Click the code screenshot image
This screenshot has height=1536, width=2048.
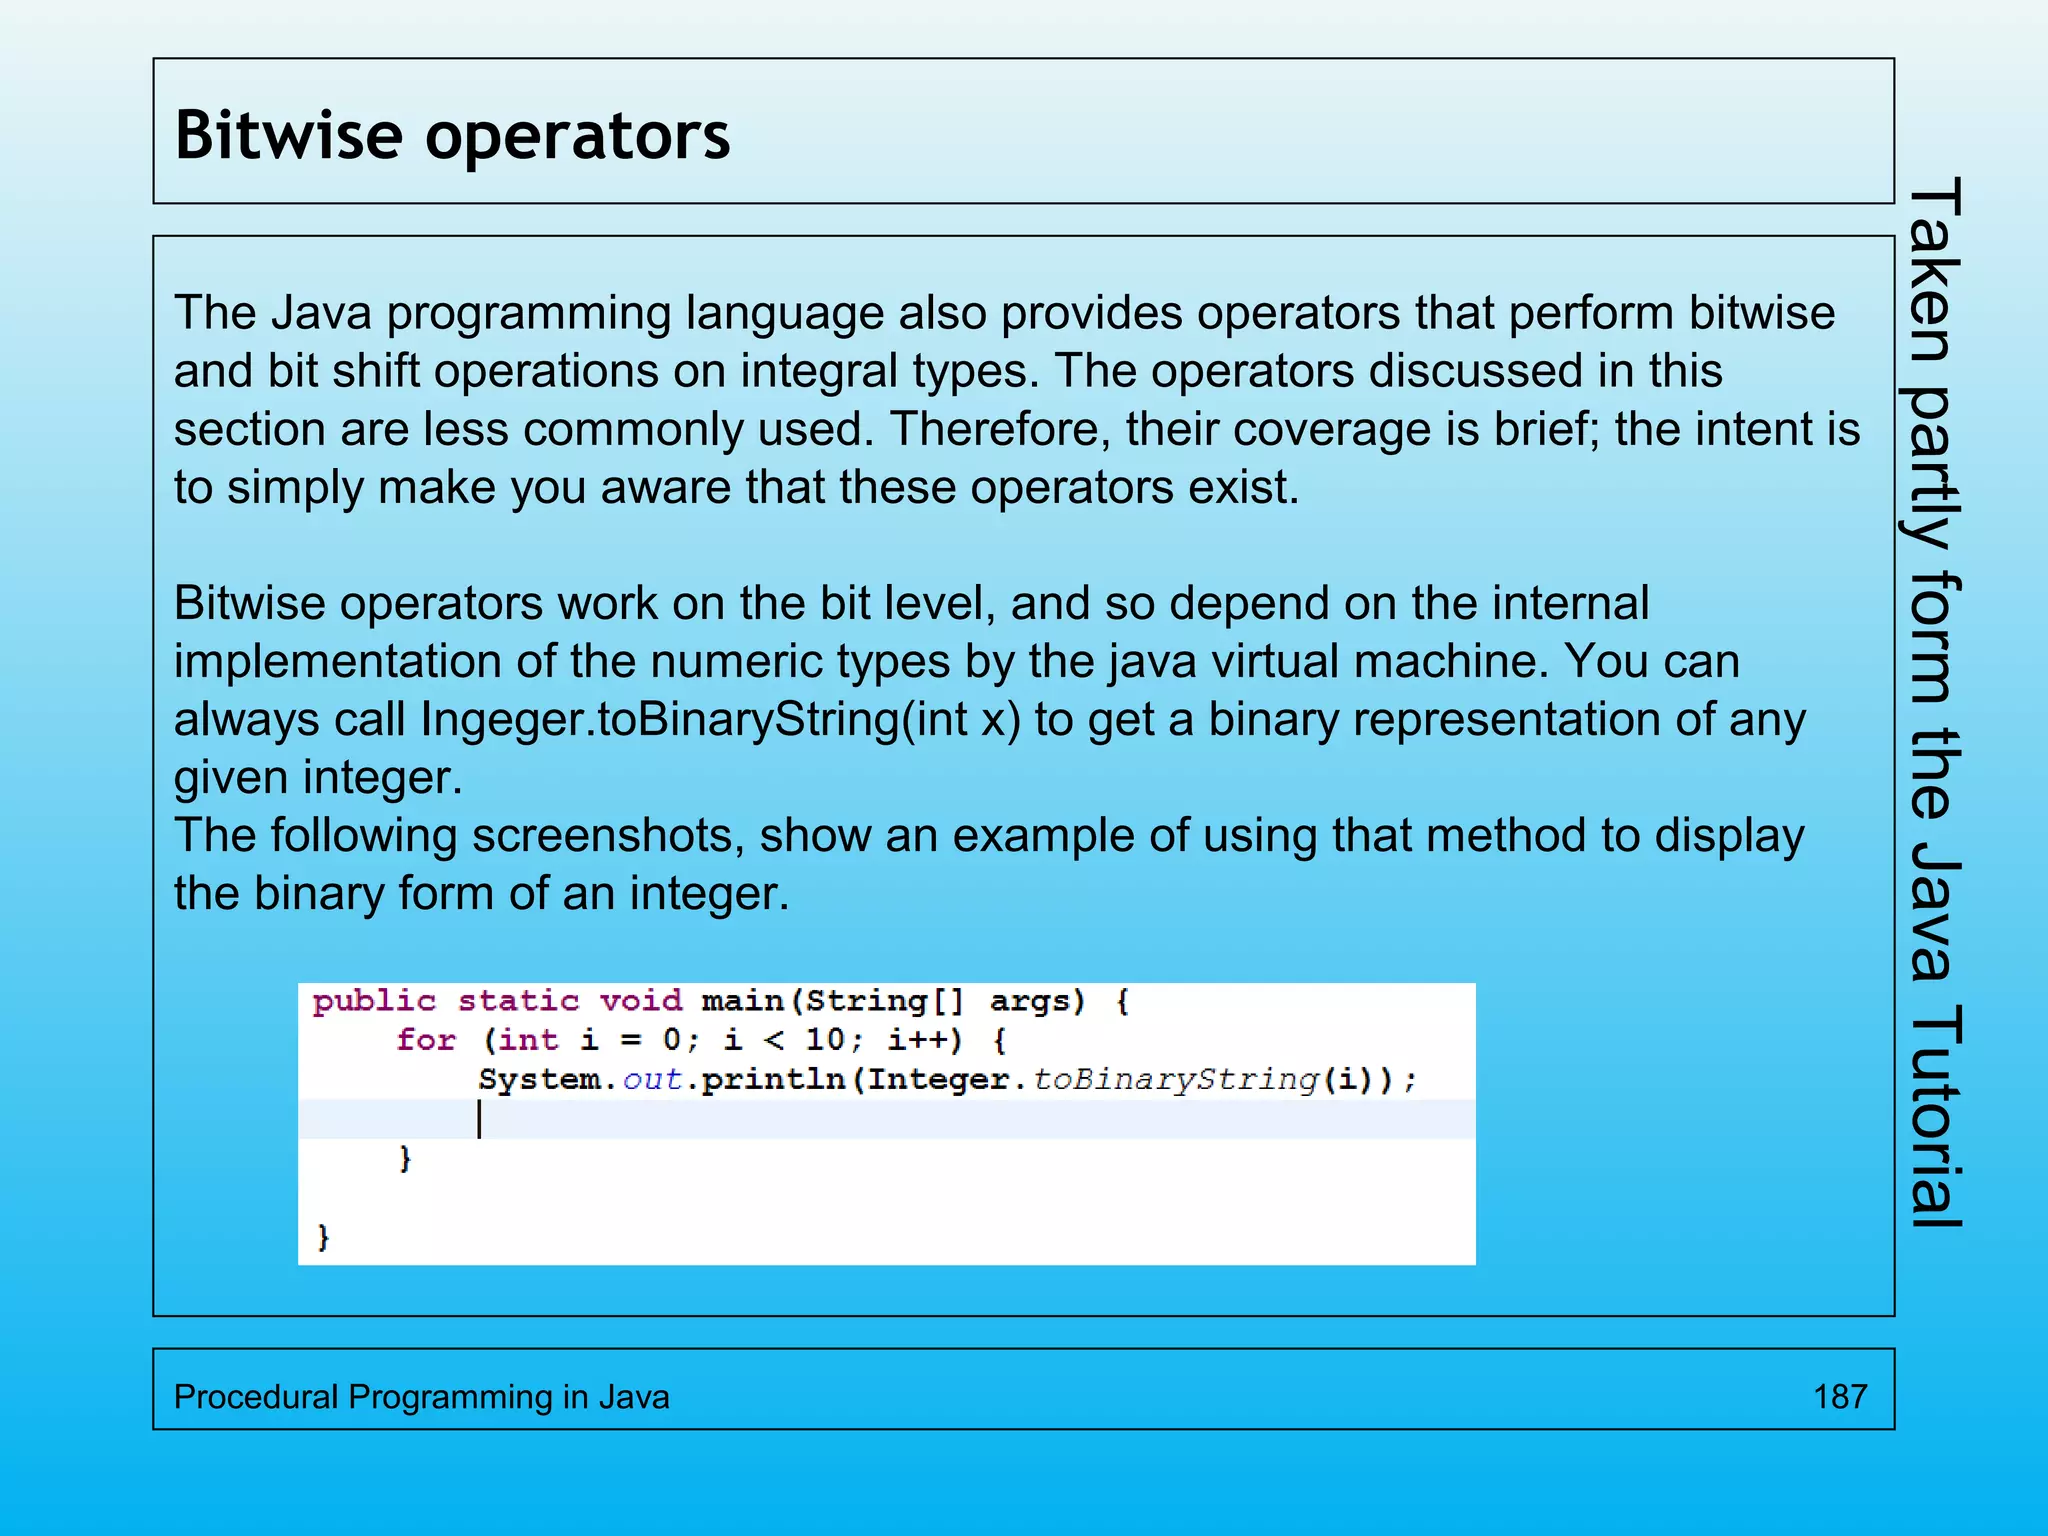[886, 1124]
